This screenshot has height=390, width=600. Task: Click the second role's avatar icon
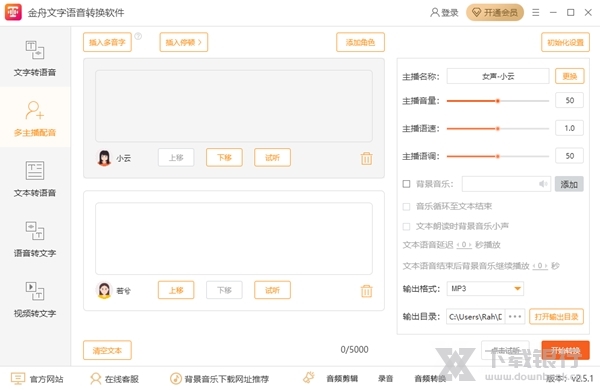104,290
